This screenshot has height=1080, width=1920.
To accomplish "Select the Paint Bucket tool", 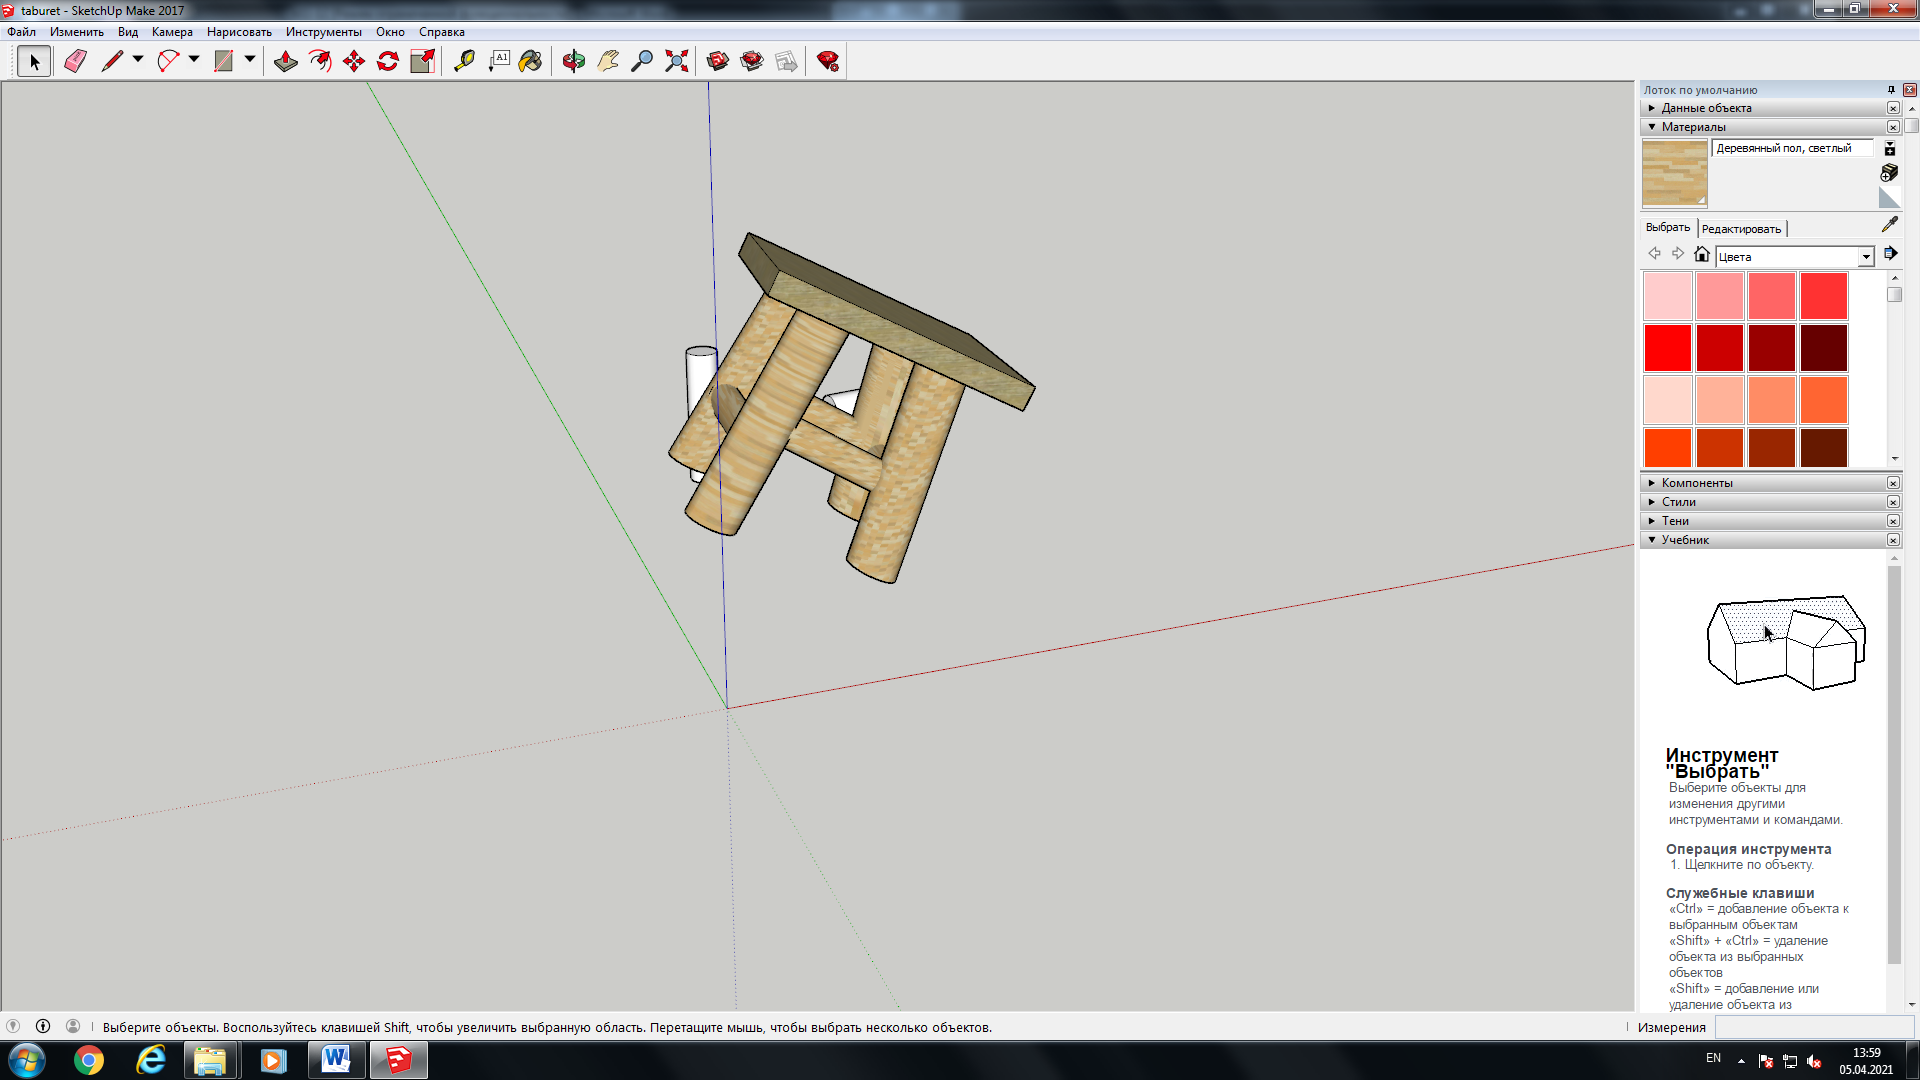I will [531, 61].
